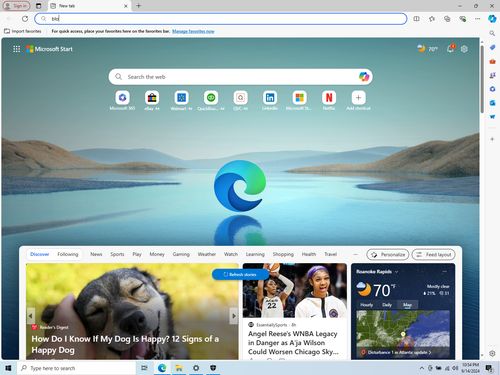Viewport: 500px width, 375px height.
Task: Open the Split screen toolbar icon
Action: pos(416,19)
